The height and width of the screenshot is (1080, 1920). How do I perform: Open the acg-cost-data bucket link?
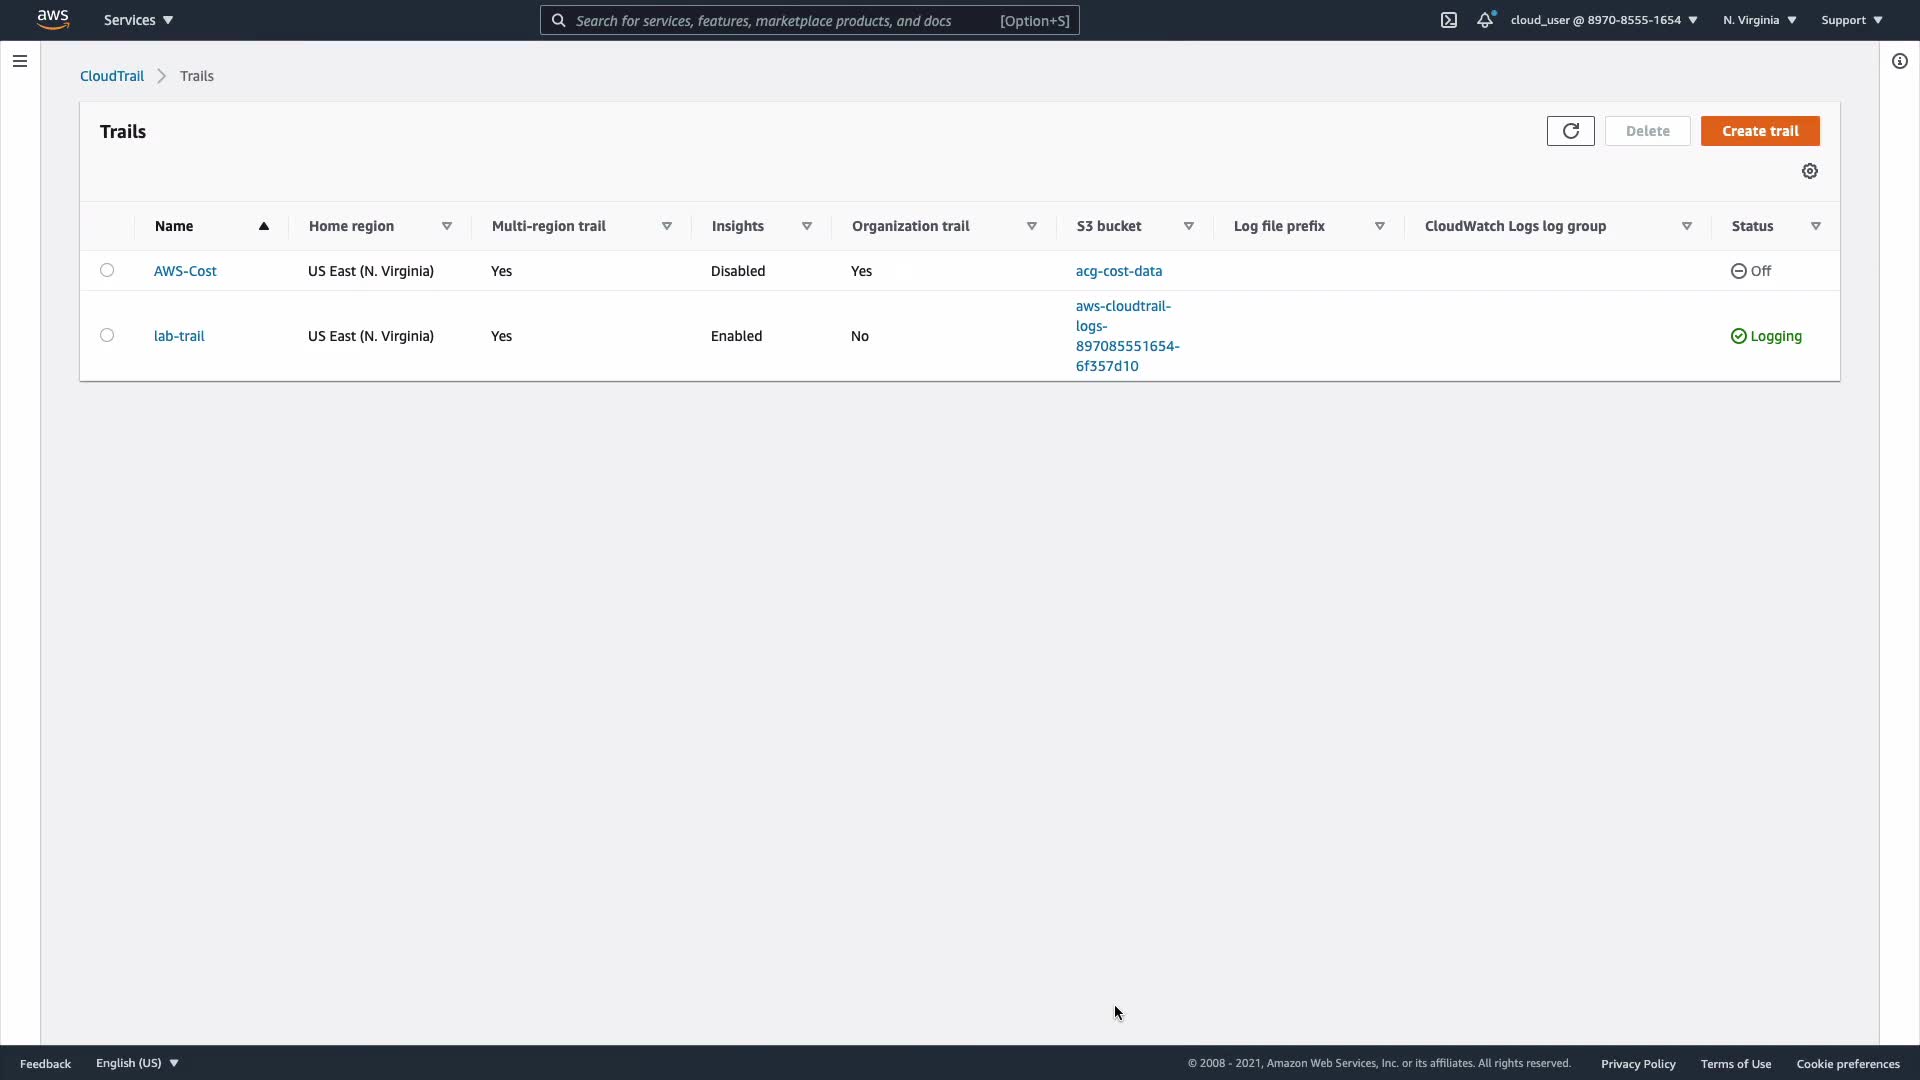coord(1118,271)
